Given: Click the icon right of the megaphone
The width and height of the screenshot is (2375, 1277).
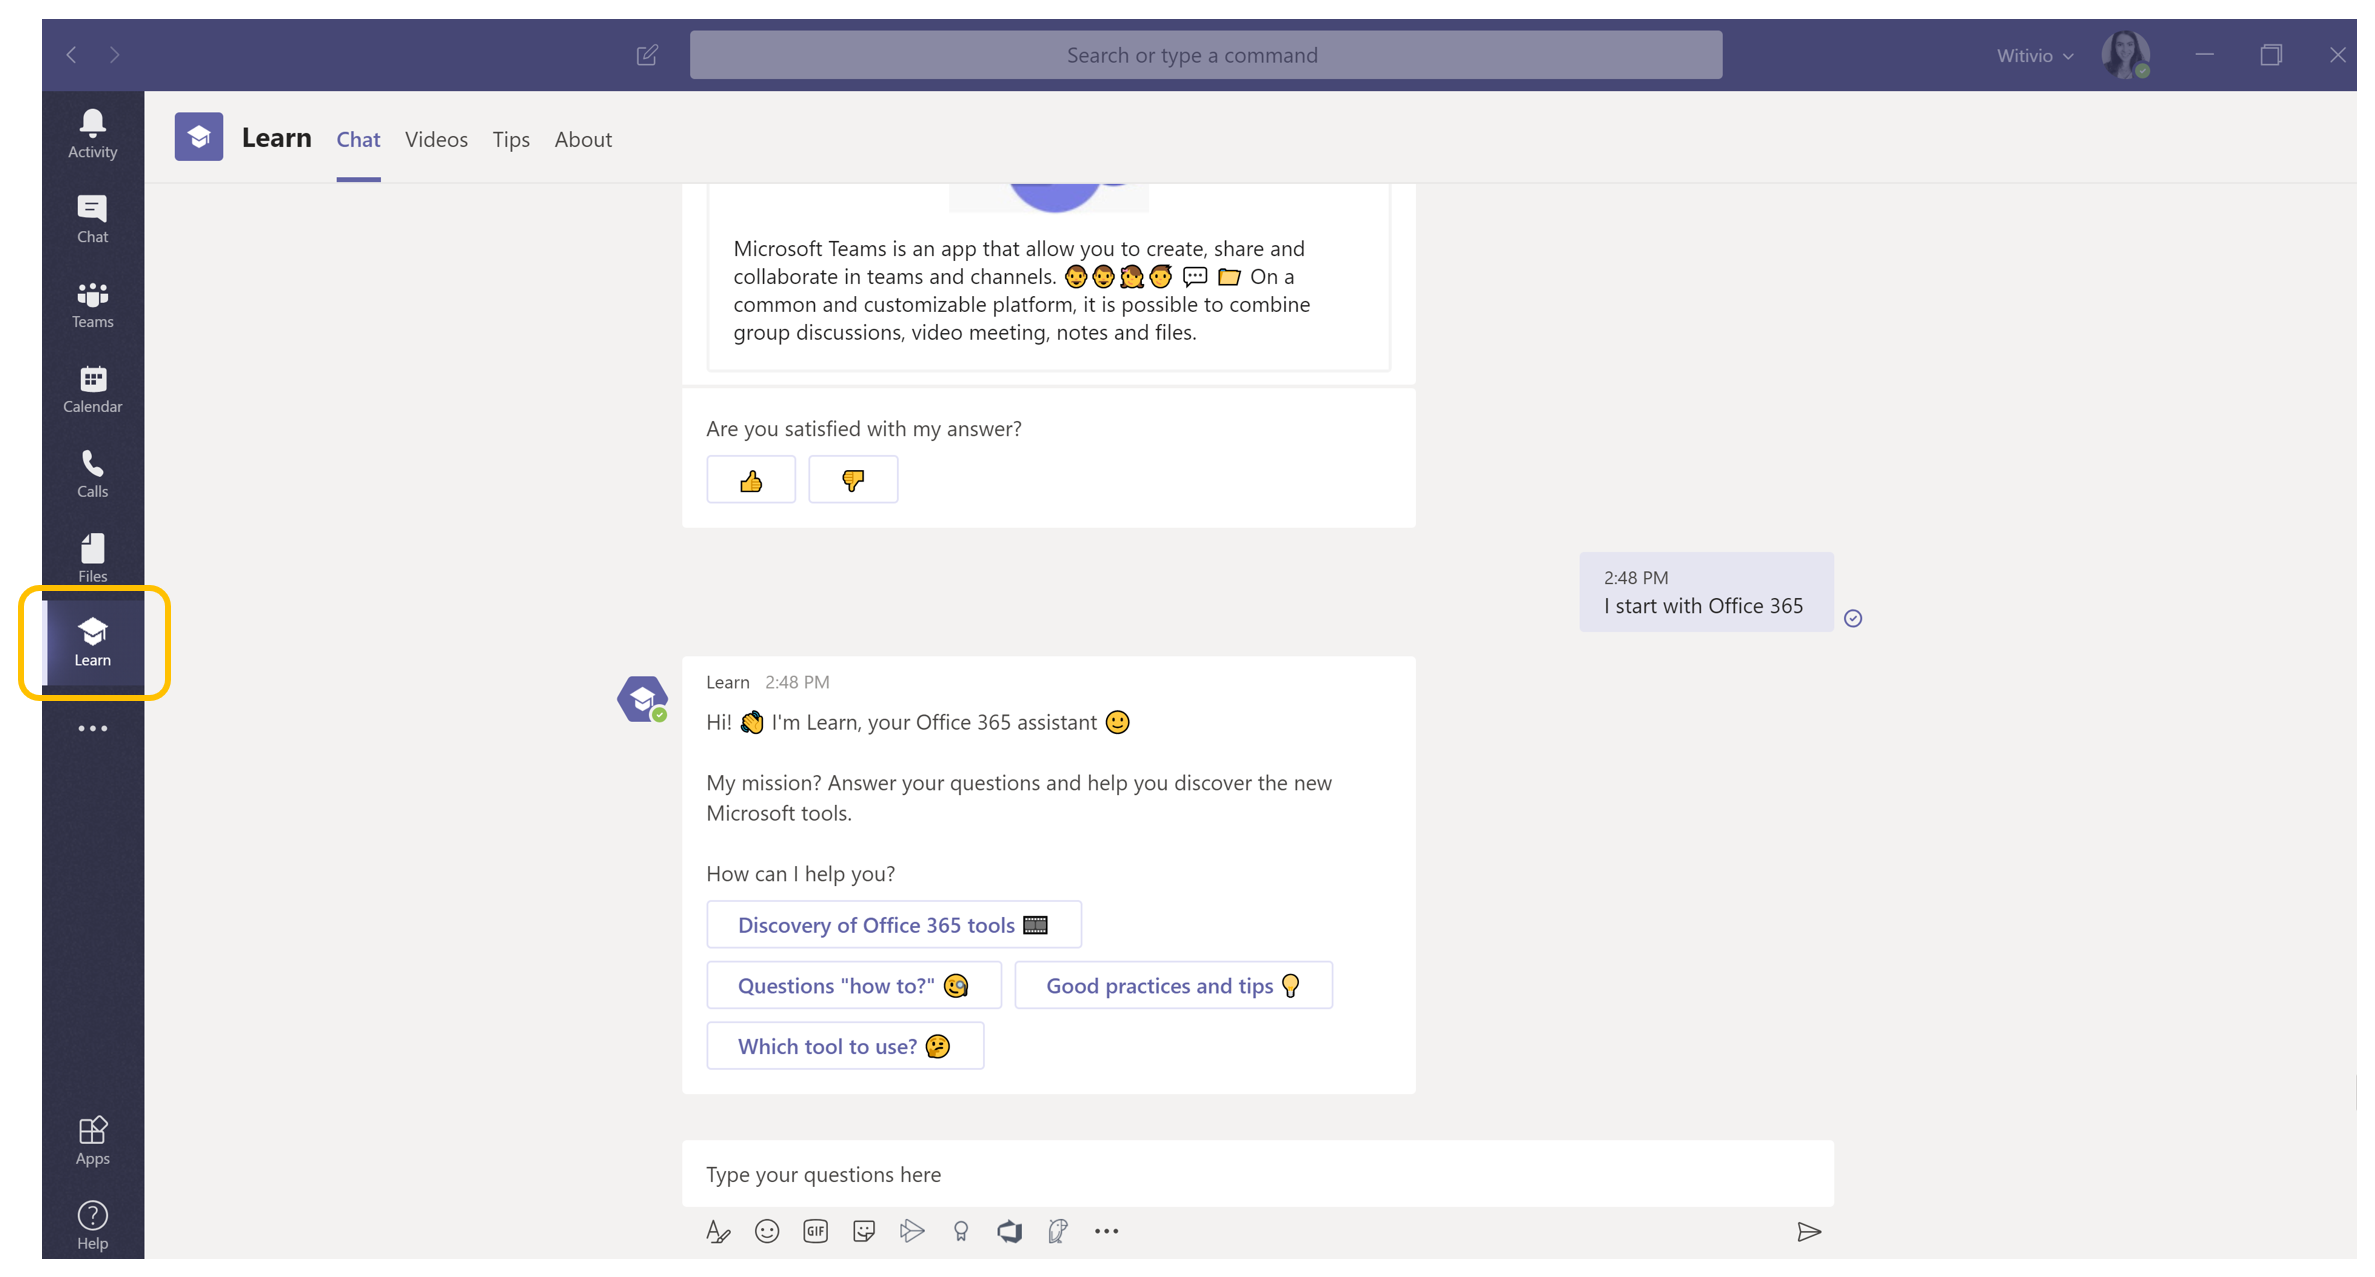Looking at the screenshot, I should (x=1057, y=1231).
